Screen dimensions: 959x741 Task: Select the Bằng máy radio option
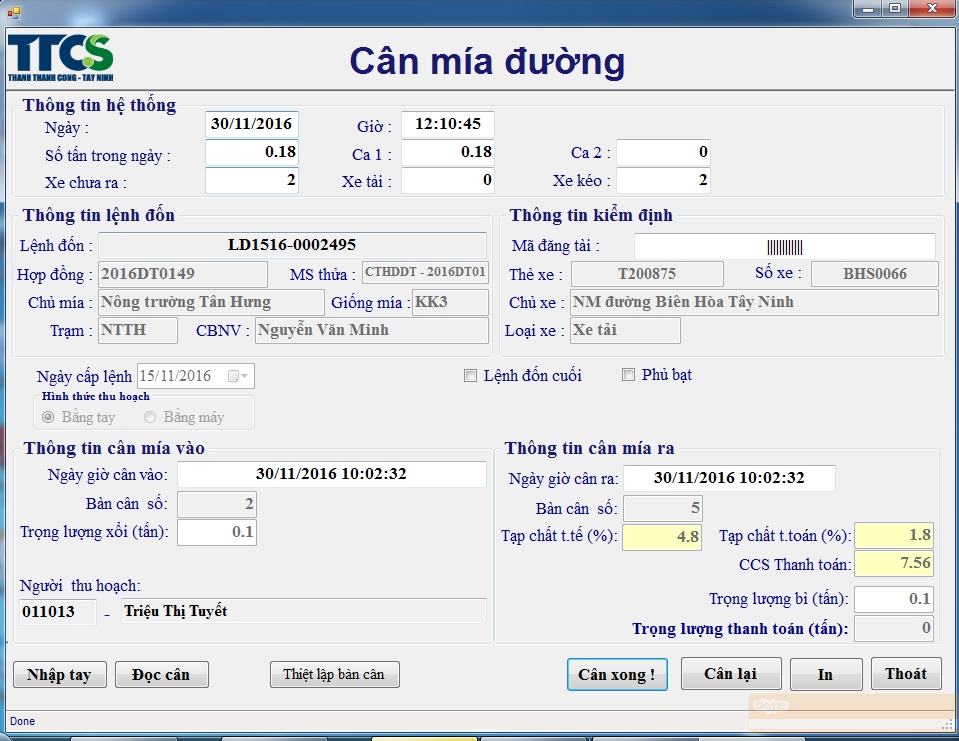click(x=150, y=417)
